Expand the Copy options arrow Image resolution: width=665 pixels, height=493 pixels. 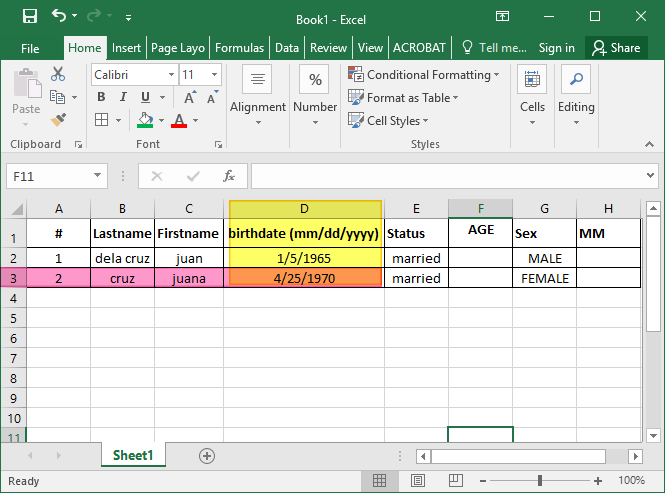[75, 98]
